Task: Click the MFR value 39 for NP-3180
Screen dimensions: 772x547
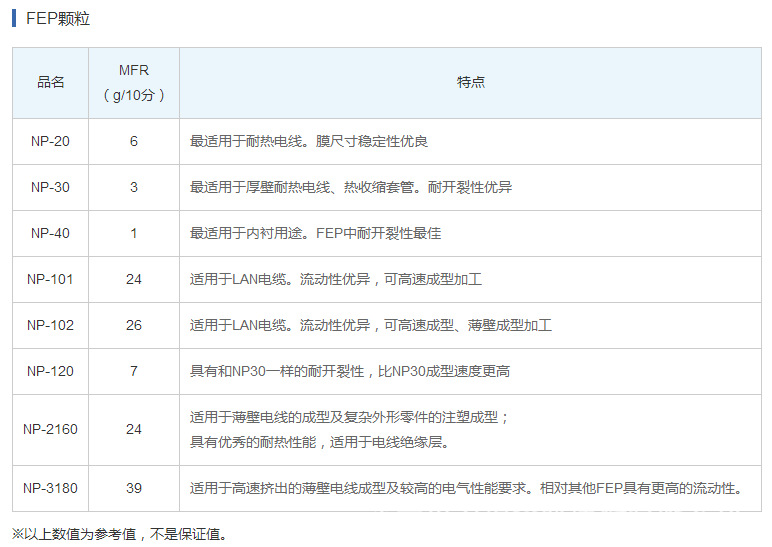Action: 134,488
